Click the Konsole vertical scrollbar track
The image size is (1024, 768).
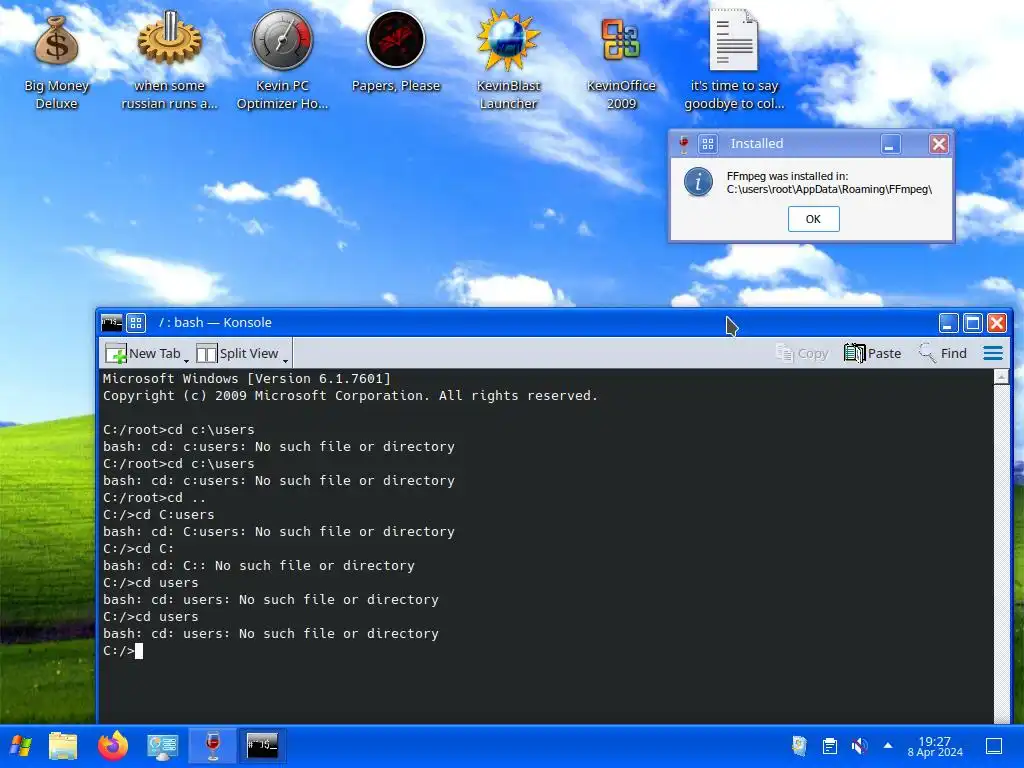1001,554
